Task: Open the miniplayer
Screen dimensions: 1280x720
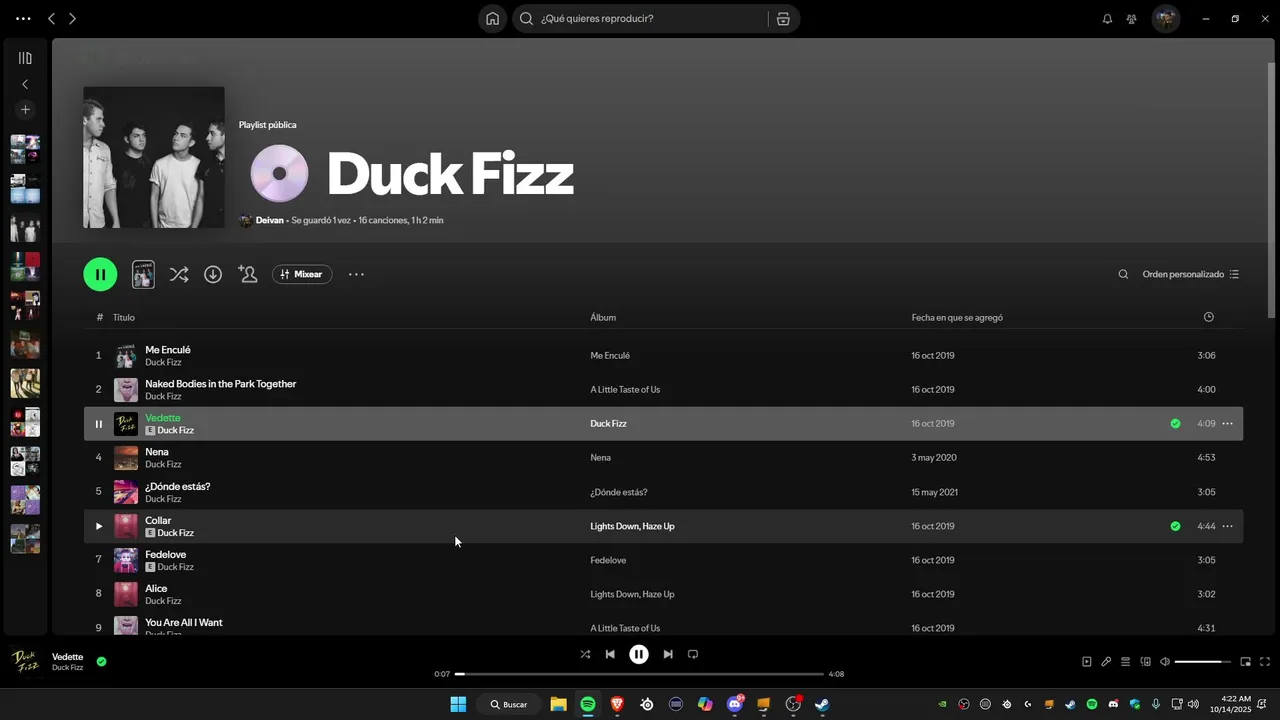Action: click(x=1246, y=662)
